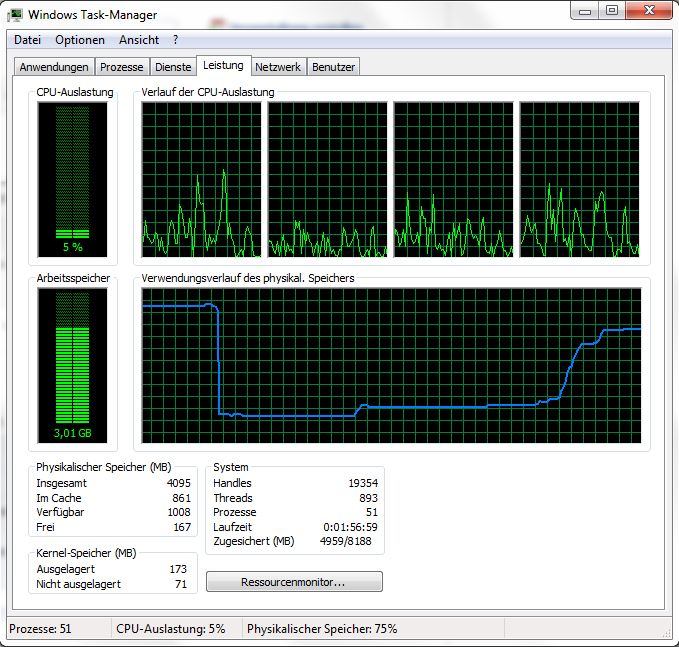This screenshot has width=679, height=647.
Task: Open the Ressourcenmonitor button
Action: click(294, 582)
